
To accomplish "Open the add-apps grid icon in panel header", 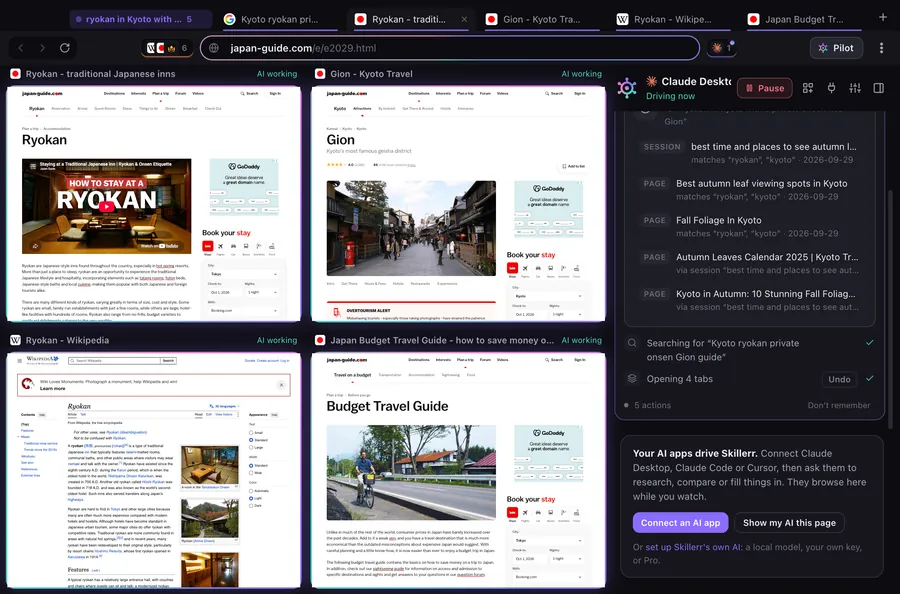I will click(x=808, y=88).
